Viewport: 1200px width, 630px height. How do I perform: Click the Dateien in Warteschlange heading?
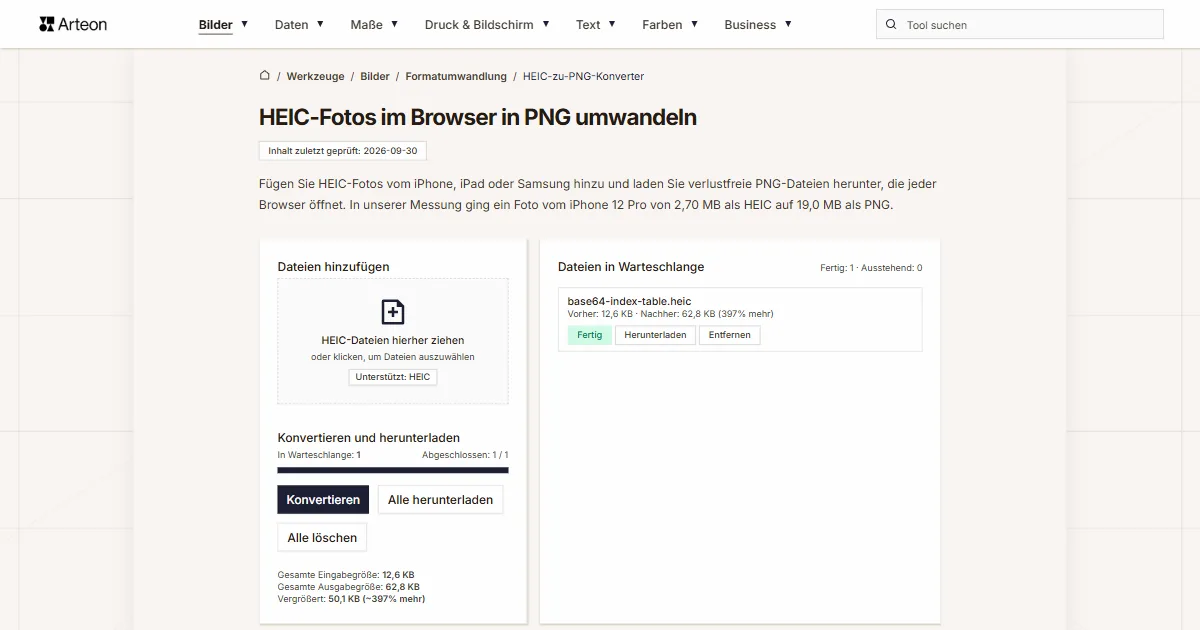631,267
